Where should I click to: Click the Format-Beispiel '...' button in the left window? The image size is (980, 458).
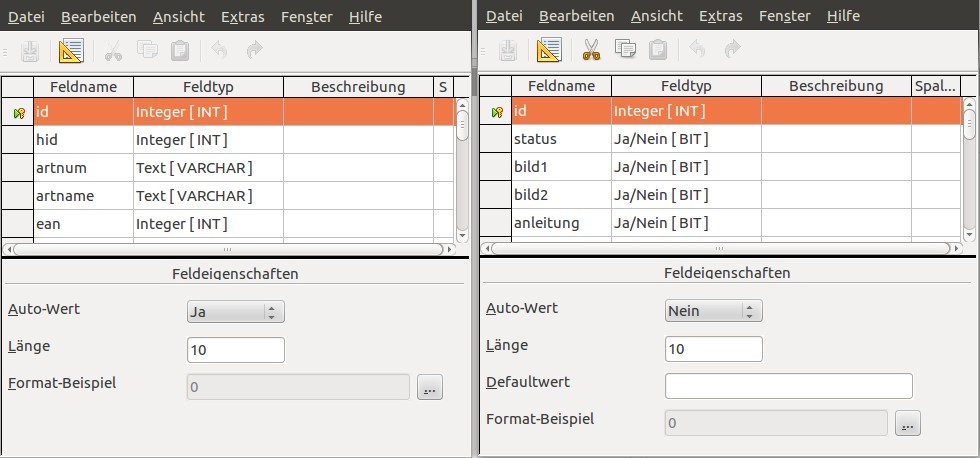pos(429,388)
